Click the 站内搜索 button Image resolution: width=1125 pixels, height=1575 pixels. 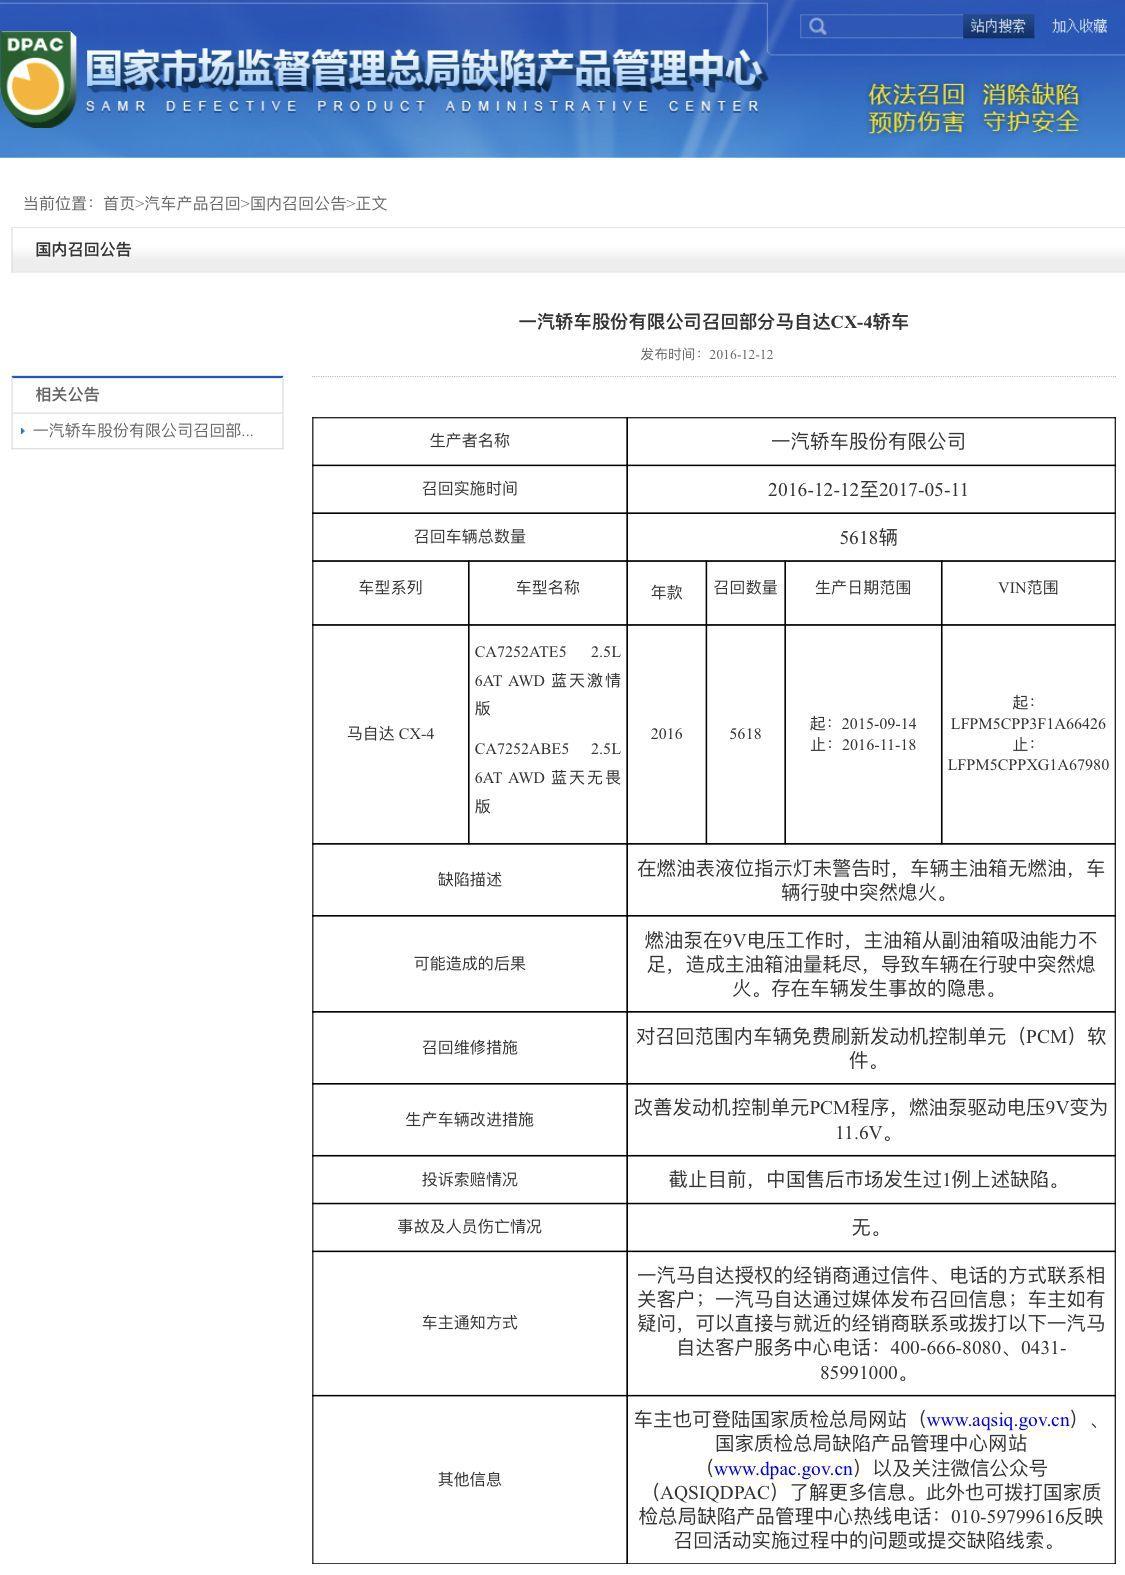click(x=998, y=26)
